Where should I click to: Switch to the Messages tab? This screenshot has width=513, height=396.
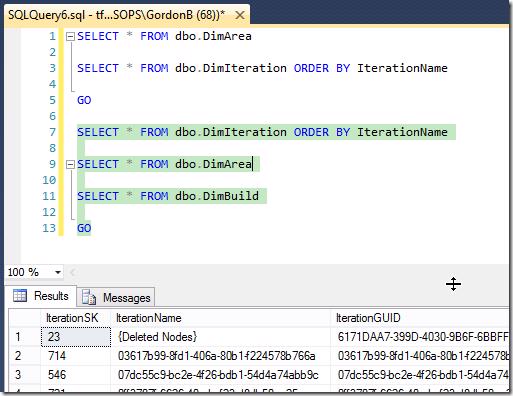coord(116,297)
